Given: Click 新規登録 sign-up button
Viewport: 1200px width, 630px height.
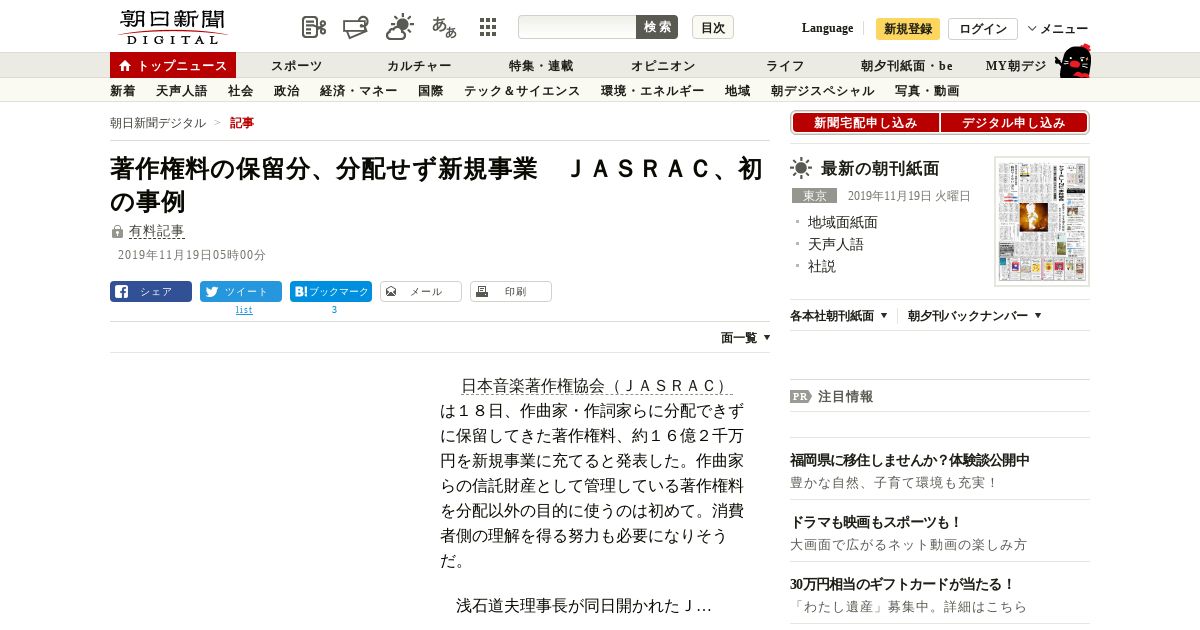Looking at the screenshot, I should tap(908, 29).
